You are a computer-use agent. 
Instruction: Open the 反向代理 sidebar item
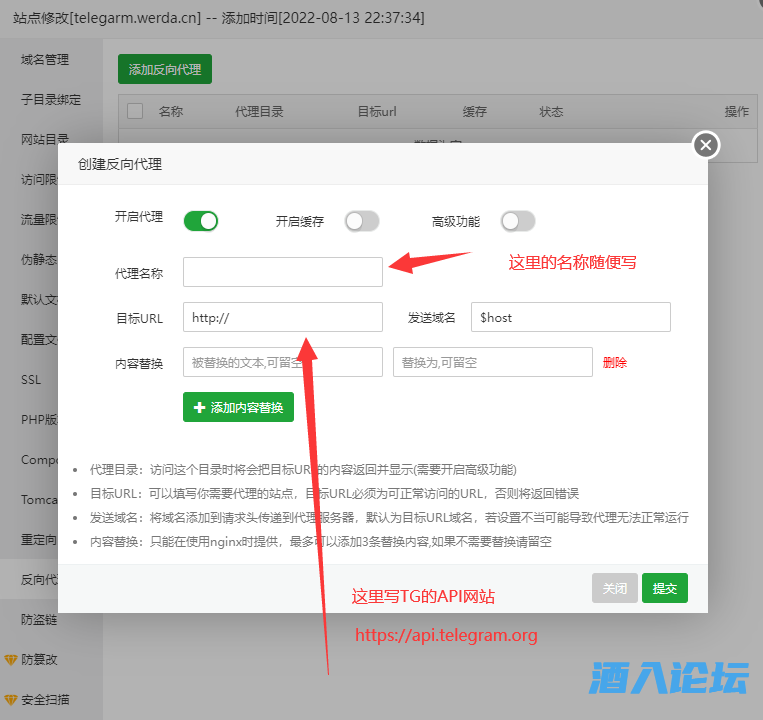pos(39,579)
